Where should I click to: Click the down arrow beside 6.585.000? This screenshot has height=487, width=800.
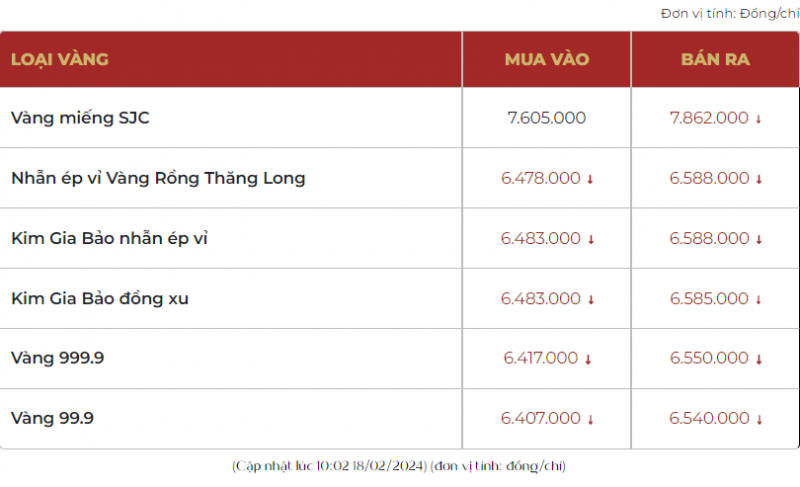(759, 300)
